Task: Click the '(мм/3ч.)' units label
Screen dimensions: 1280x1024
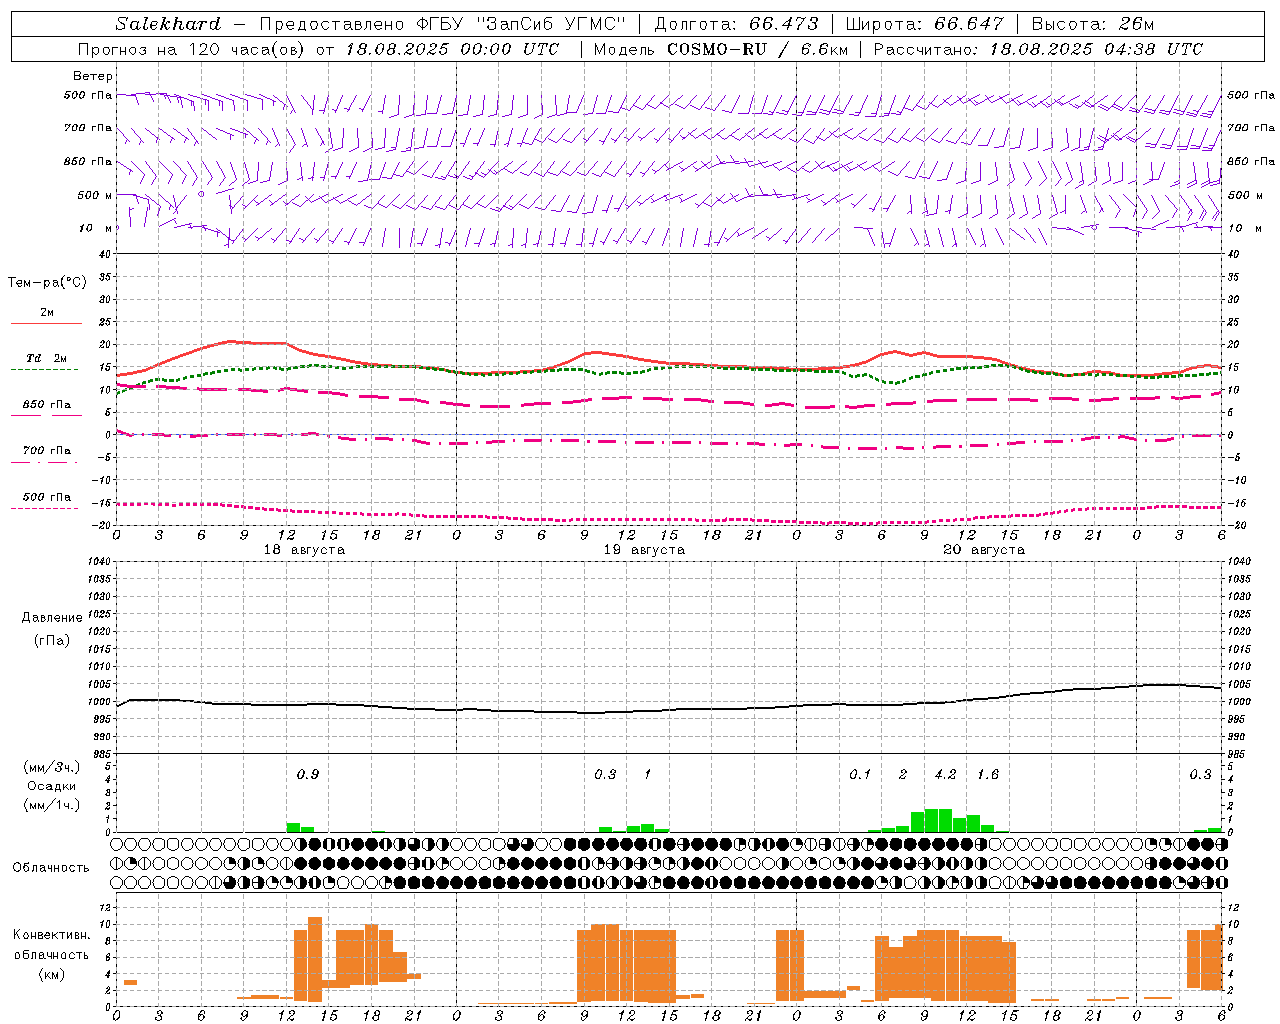Action: 52,767
